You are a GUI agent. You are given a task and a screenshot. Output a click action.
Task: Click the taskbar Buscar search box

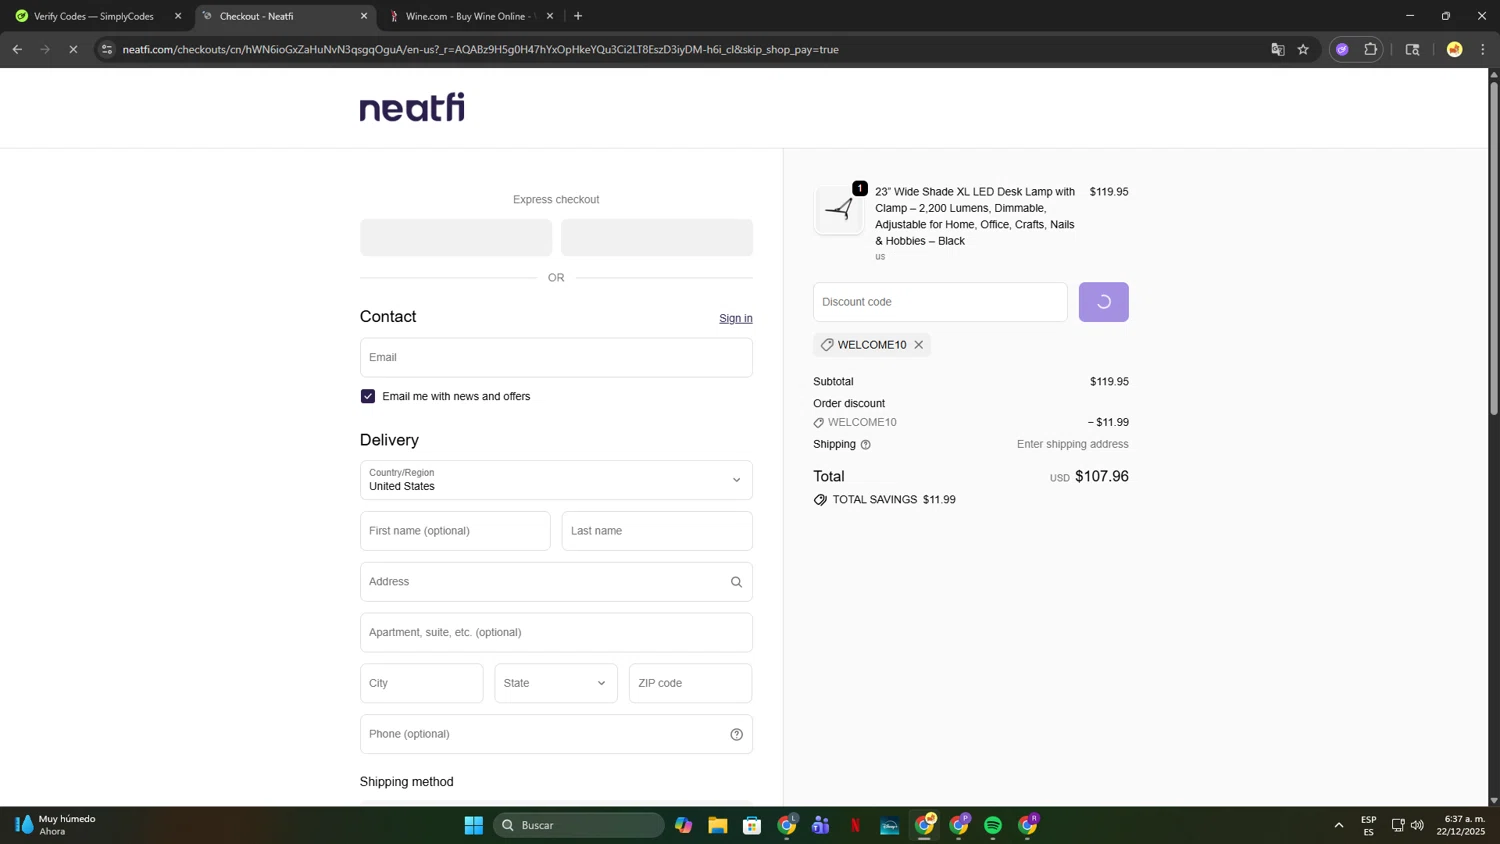pos(579,825)
